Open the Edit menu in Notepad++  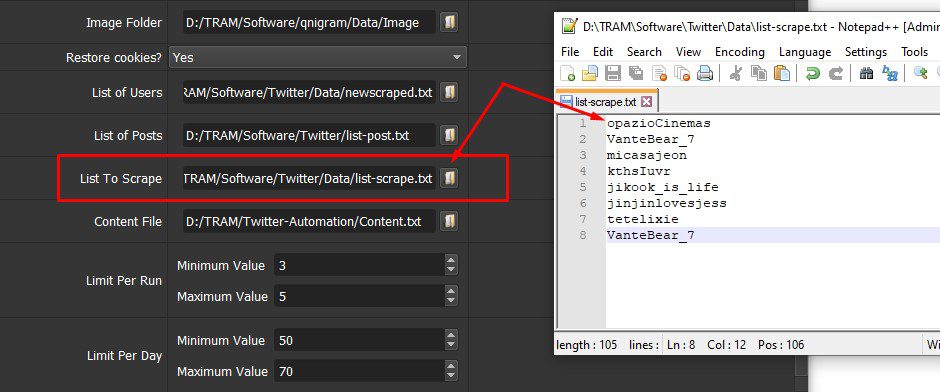(603, 52)
